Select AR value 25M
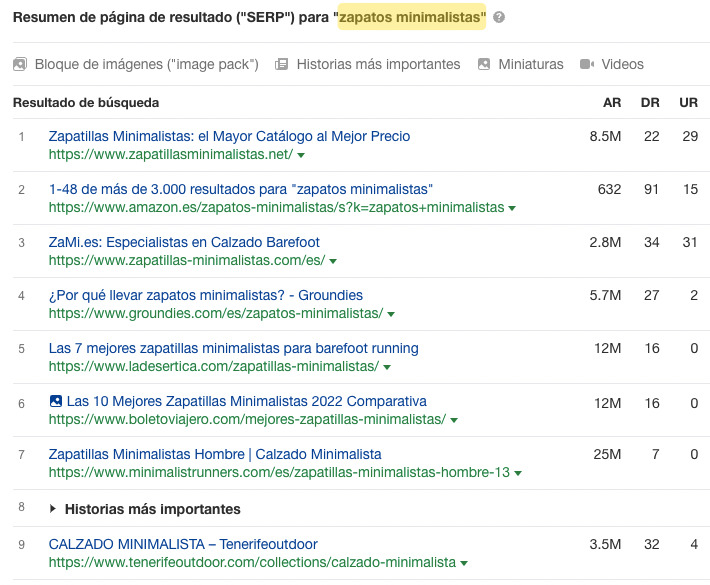The width and height of the screenshot is (710, 585). [607, 454]
